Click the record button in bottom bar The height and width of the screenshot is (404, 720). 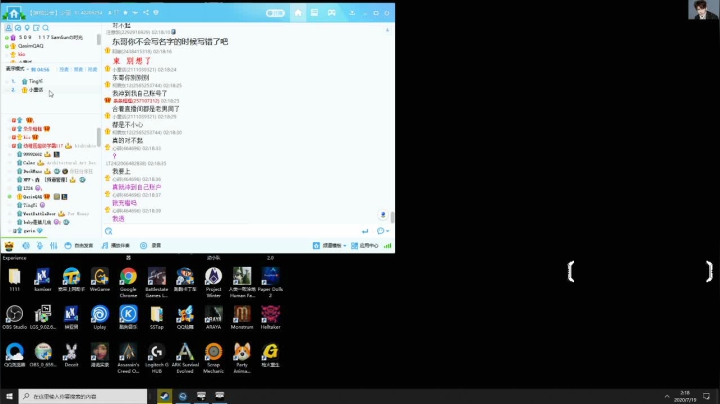tap(151, 246)
